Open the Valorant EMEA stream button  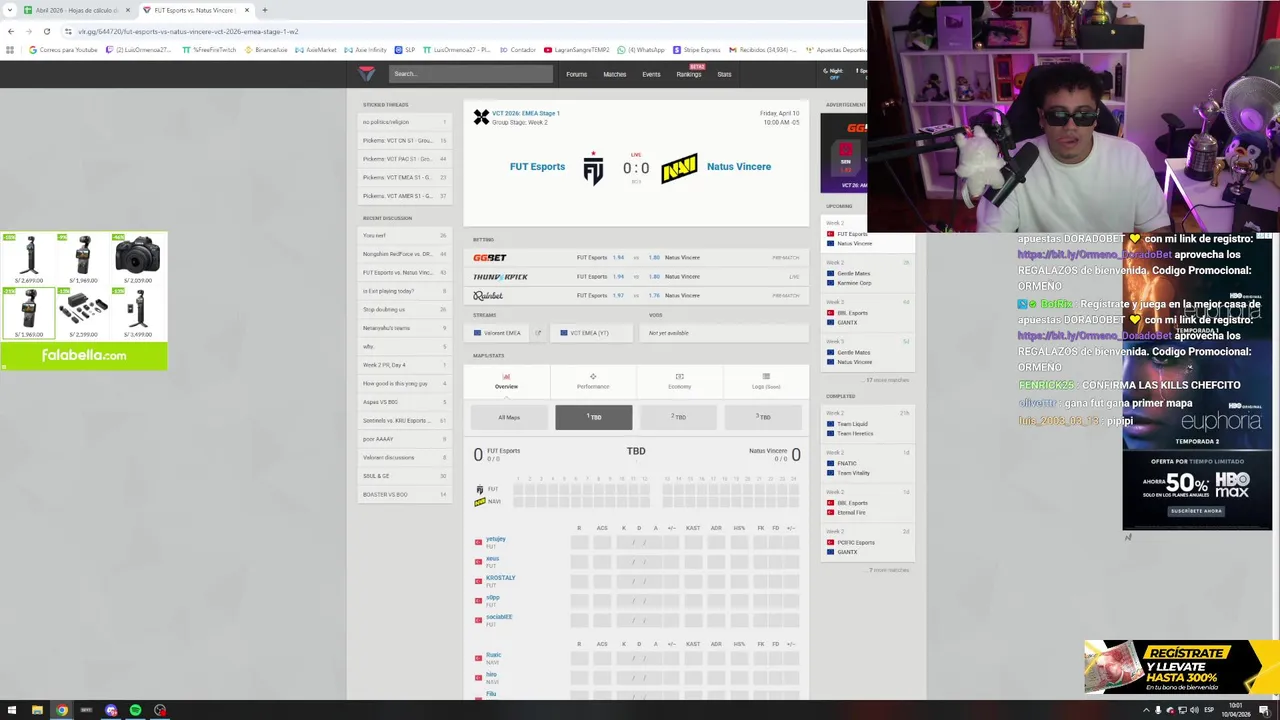click(497, 333)
